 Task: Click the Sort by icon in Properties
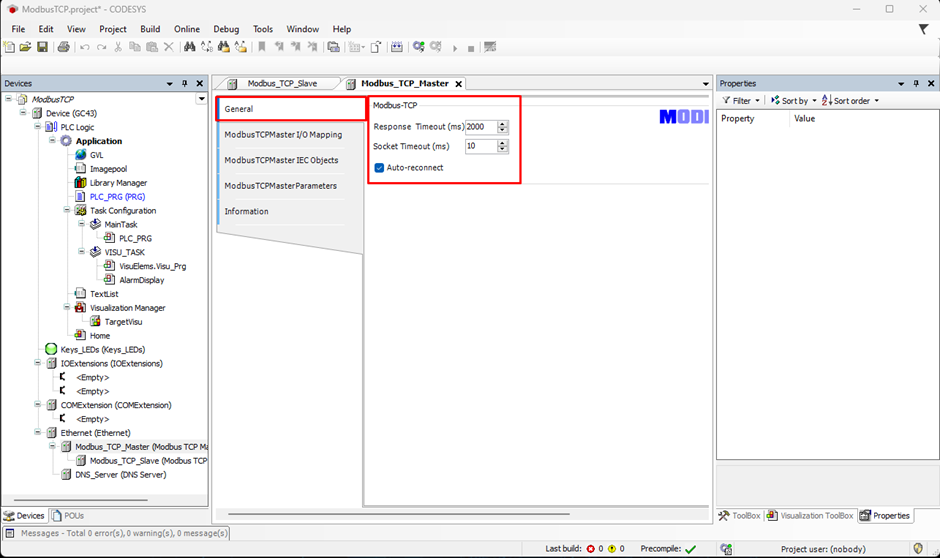tap(775, 101)
